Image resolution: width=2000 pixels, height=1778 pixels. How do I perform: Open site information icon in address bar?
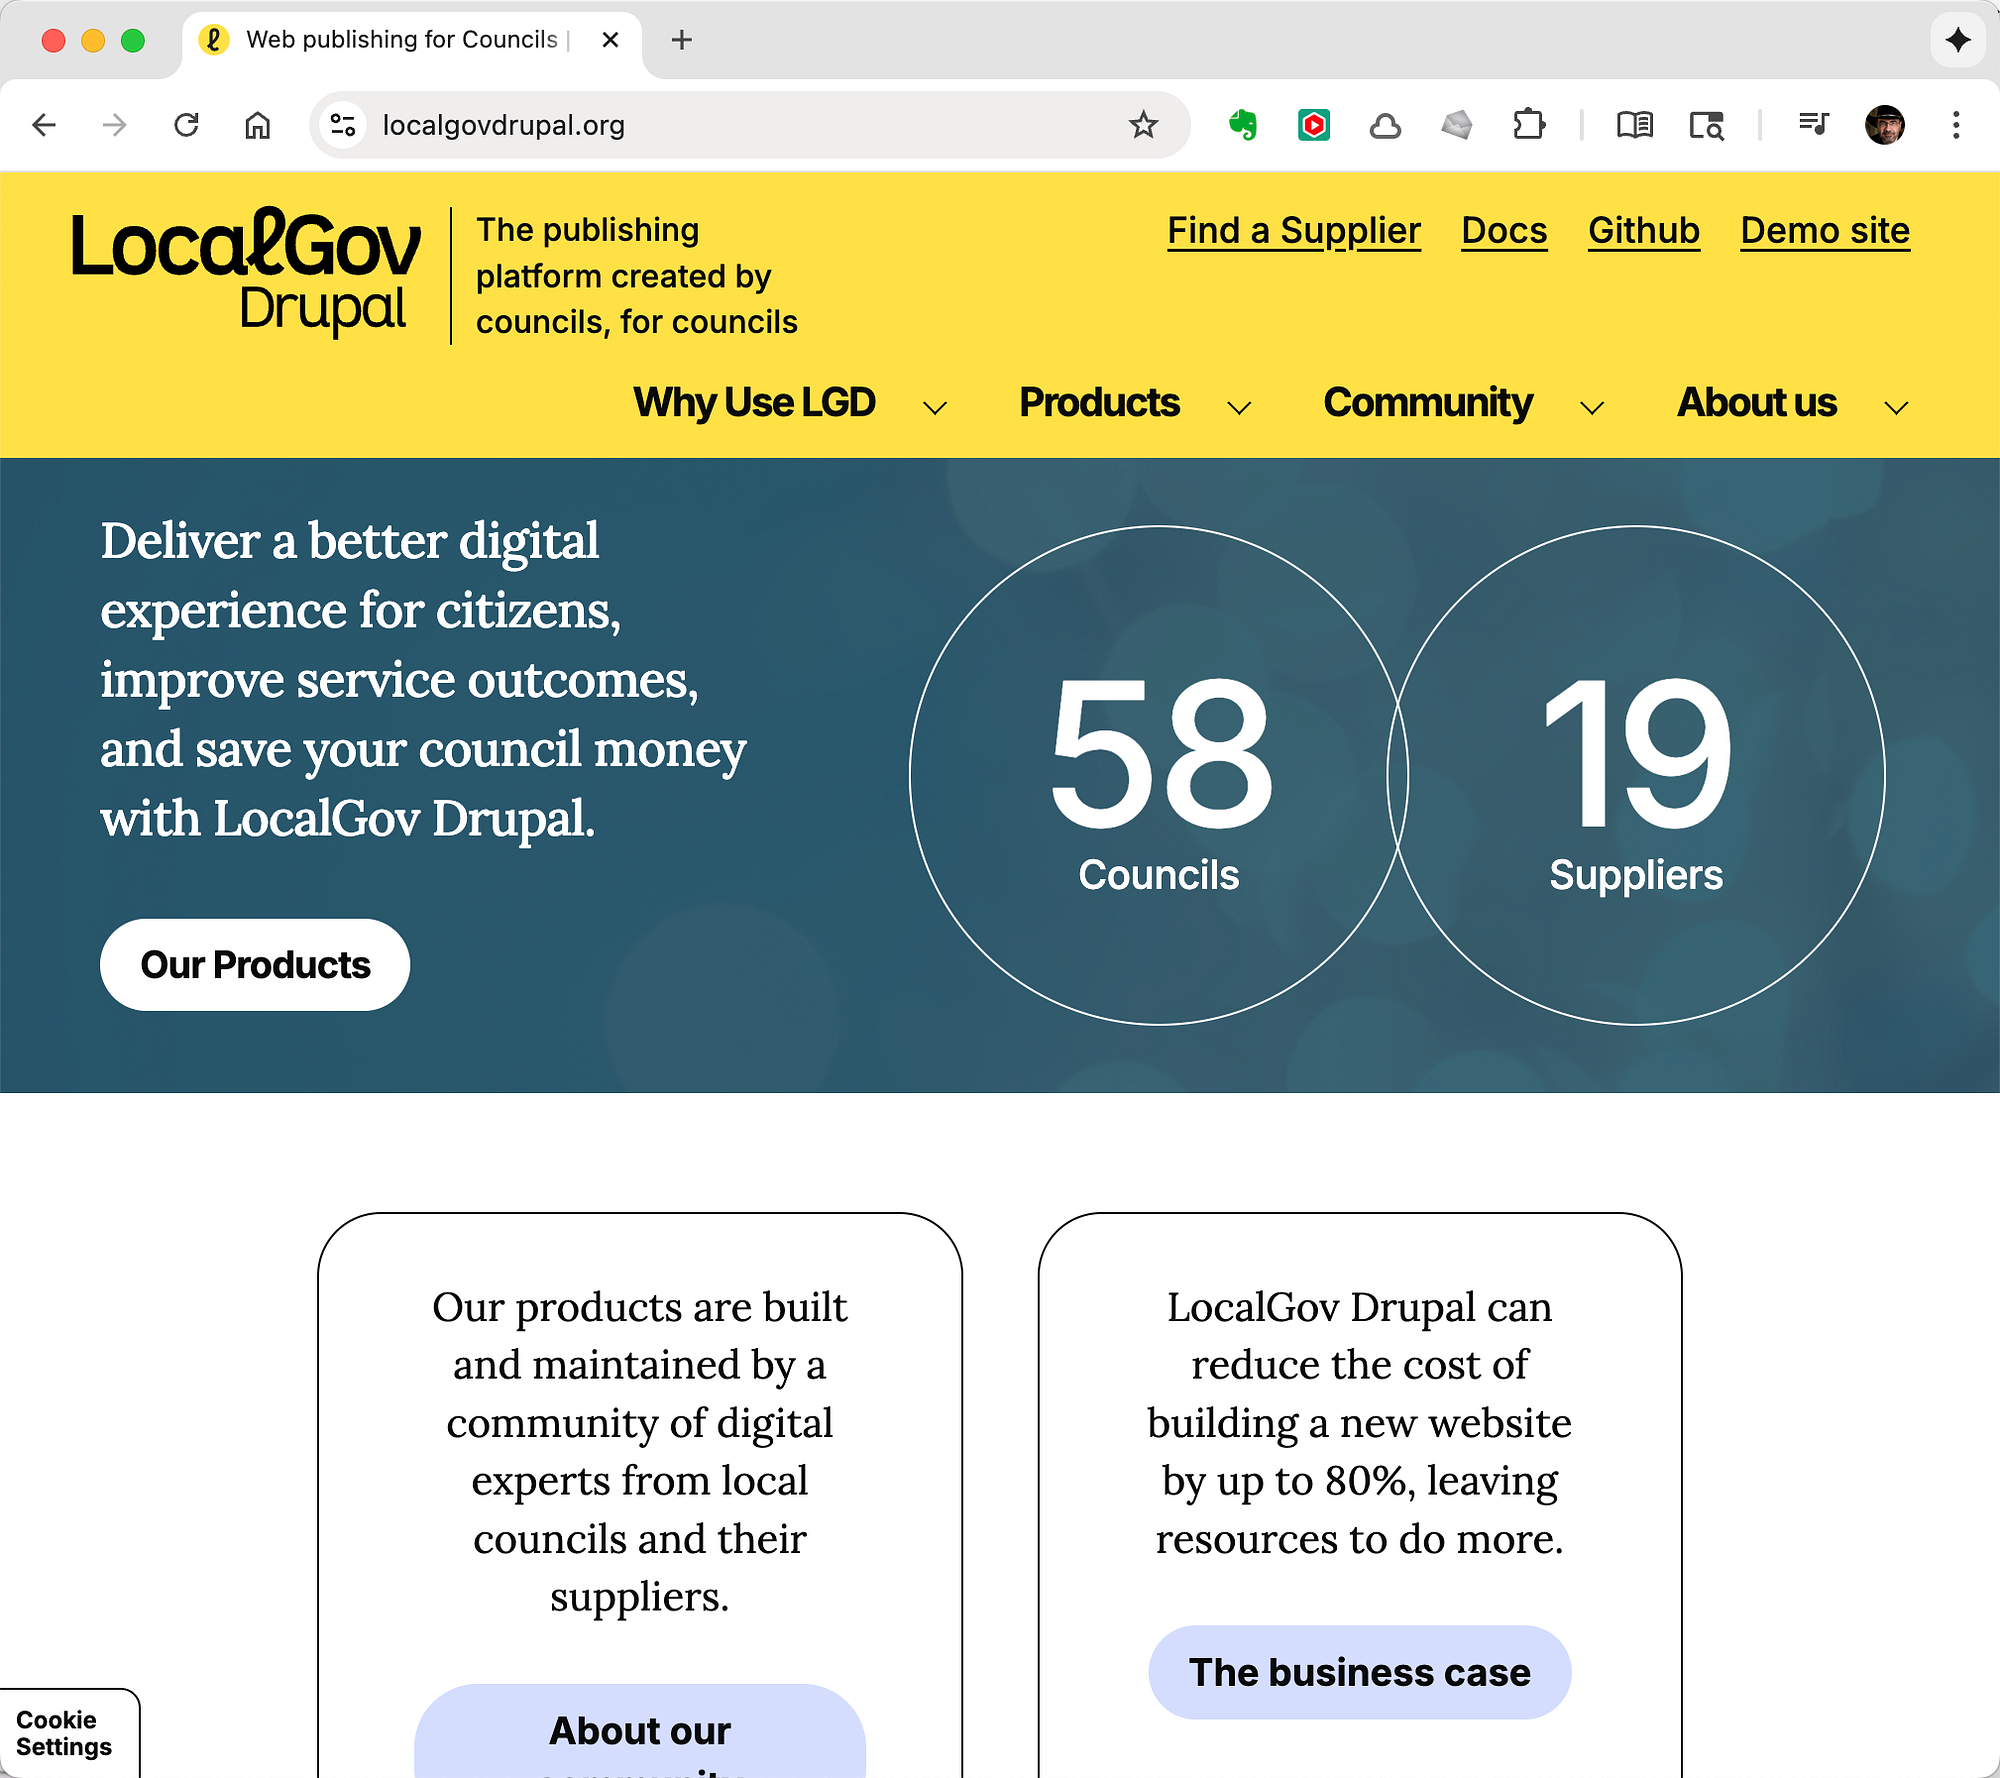pos(343,125)
